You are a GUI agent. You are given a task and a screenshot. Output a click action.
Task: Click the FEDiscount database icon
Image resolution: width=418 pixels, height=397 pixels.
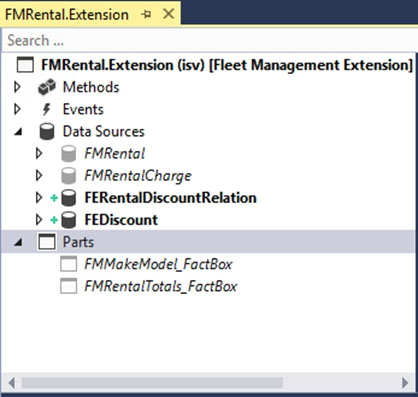[x=69, y=220]
